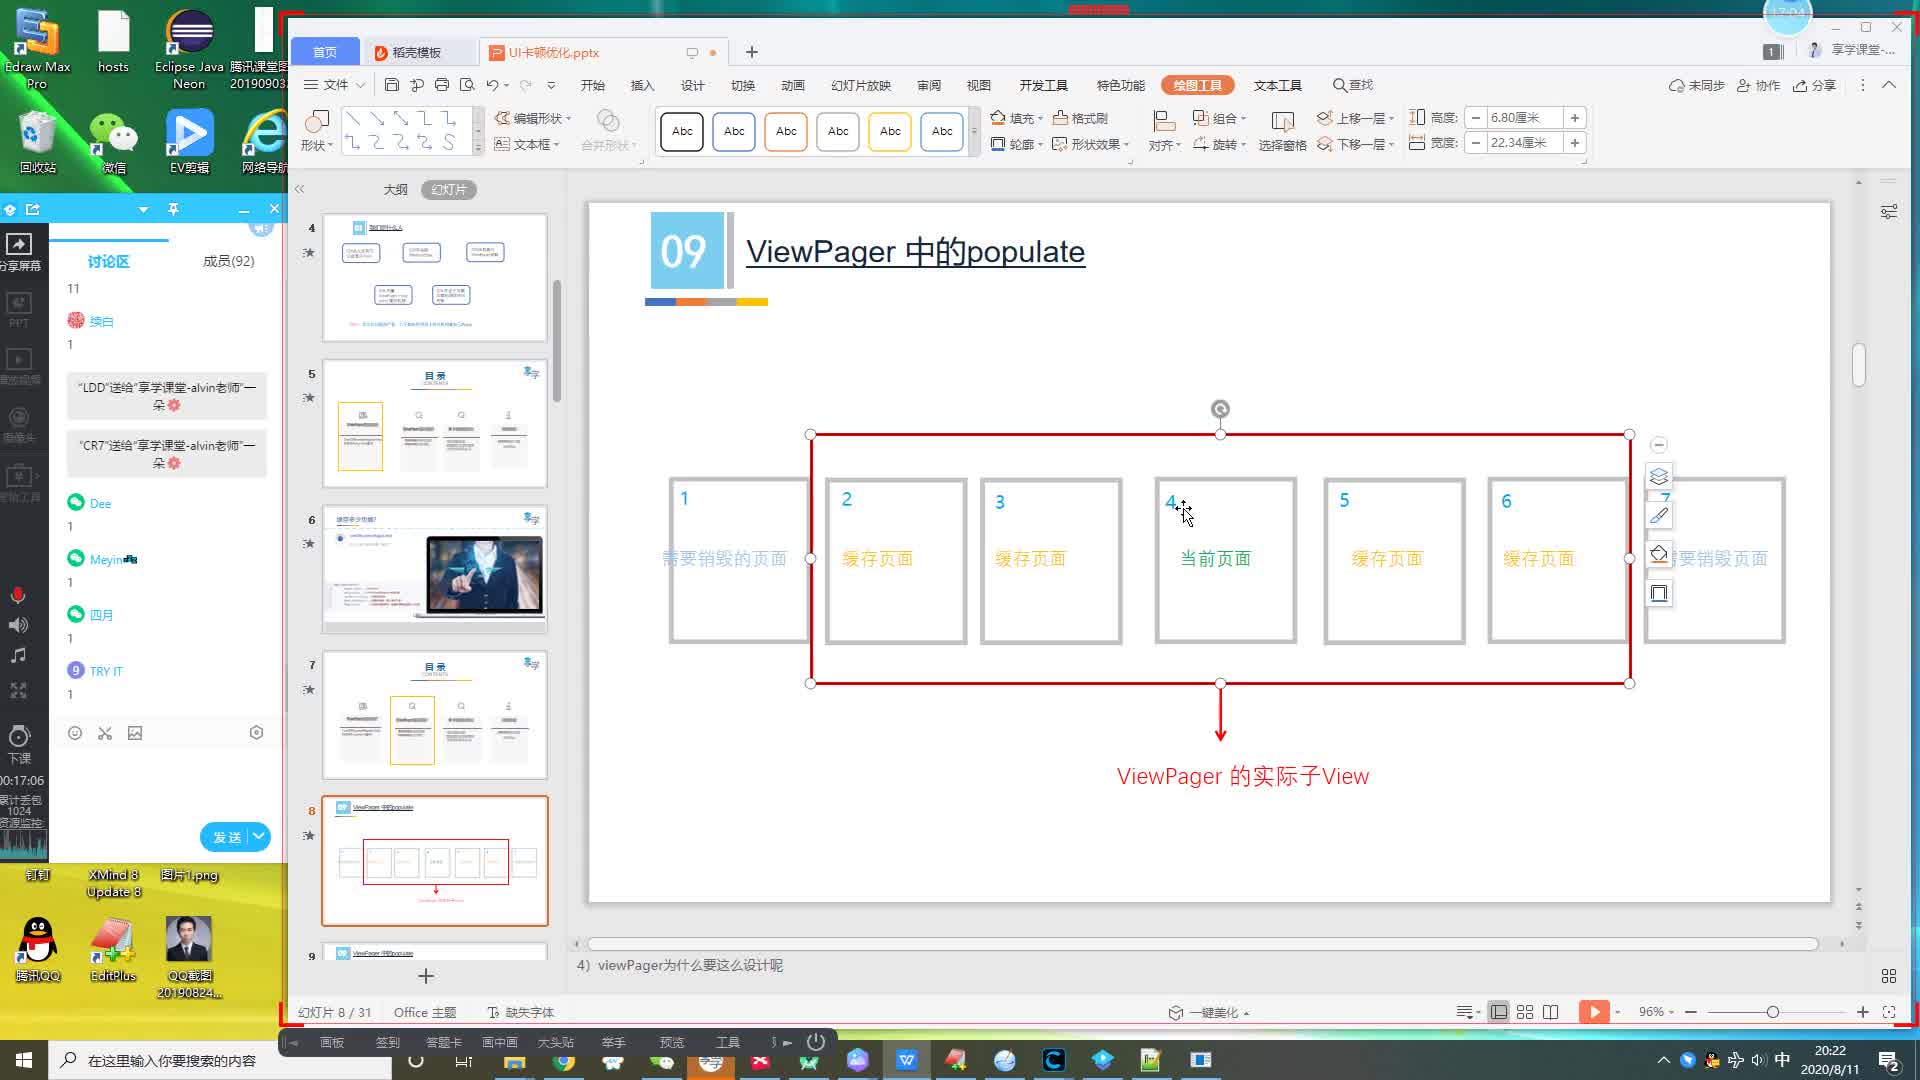The width and height of the screenshot is (1920, 1080).
Task: Open the 文本工具 text tools tab
Action: coord(1276,84)
